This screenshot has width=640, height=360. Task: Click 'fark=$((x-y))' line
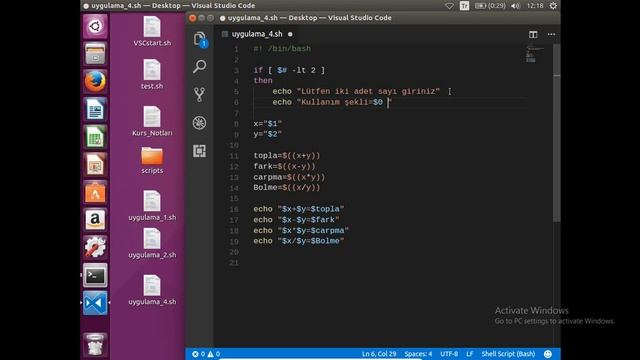(284, 166)
